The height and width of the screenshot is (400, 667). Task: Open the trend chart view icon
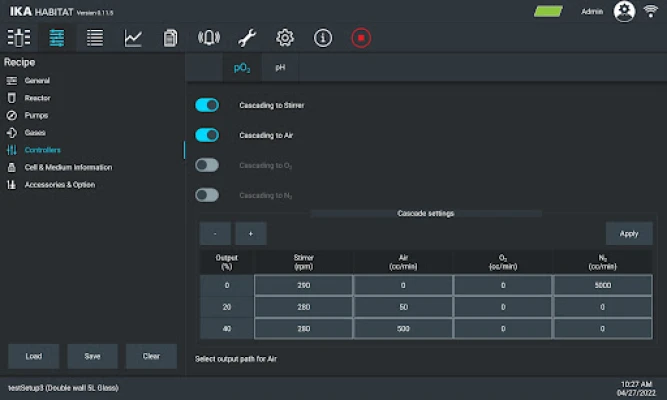tap(133, 38)
